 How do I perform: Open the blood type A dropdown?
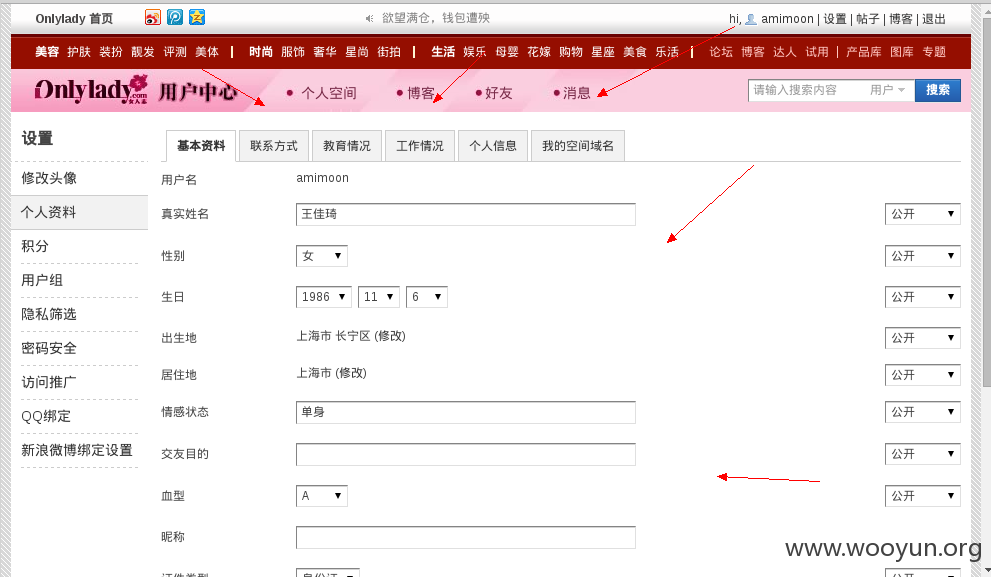(322, 496)
